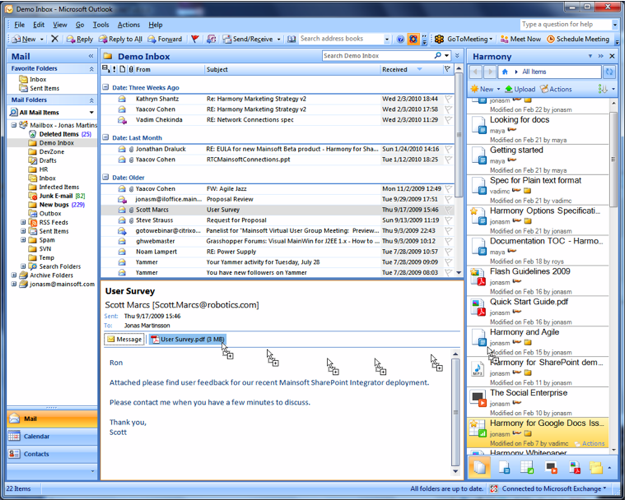Image resolution: width=625 pixels, height=500 pixels.
Task: Collapse the Date: Last Month group
Action: (x=106, y=138)
